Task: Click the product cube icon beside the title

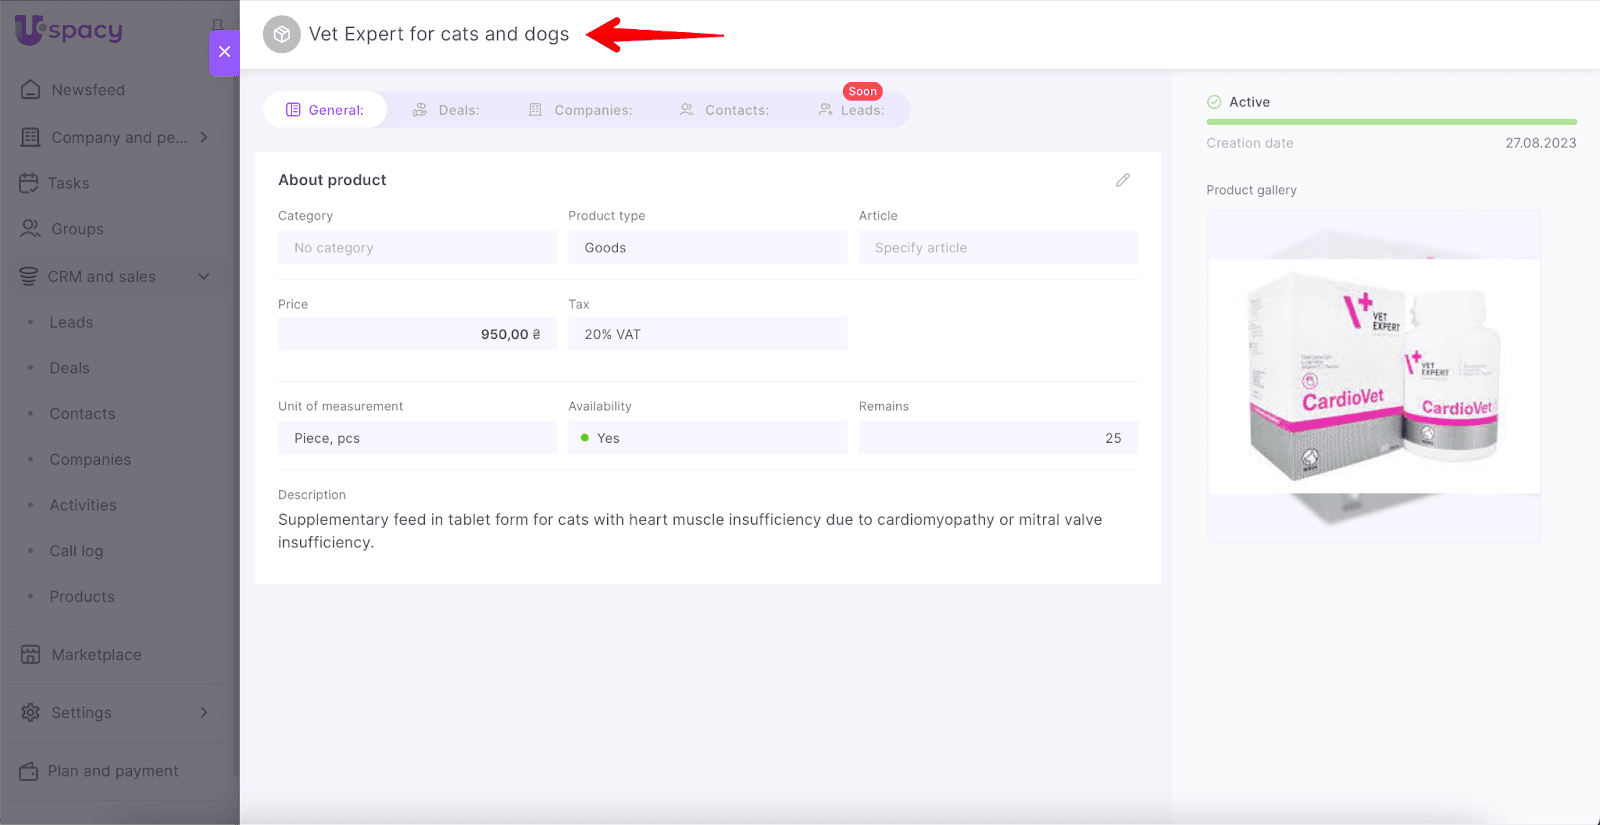Action: (282, 35)
